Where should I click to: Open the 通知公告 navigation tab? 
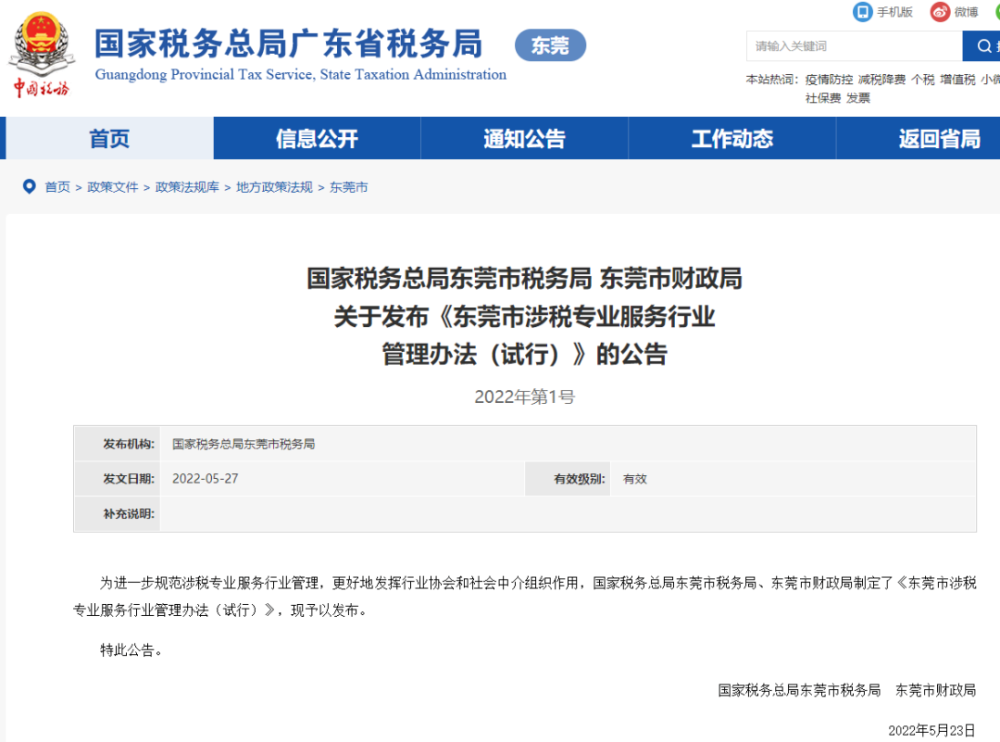[x=524, y=139]
